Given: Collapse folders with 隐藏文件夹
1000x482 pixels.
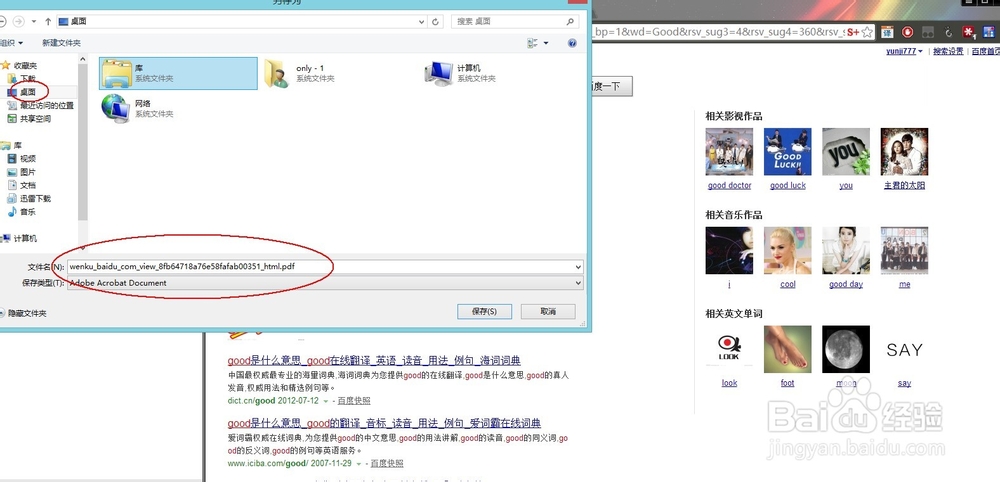Looking at the screenshot, I should [x=24, y=313].
